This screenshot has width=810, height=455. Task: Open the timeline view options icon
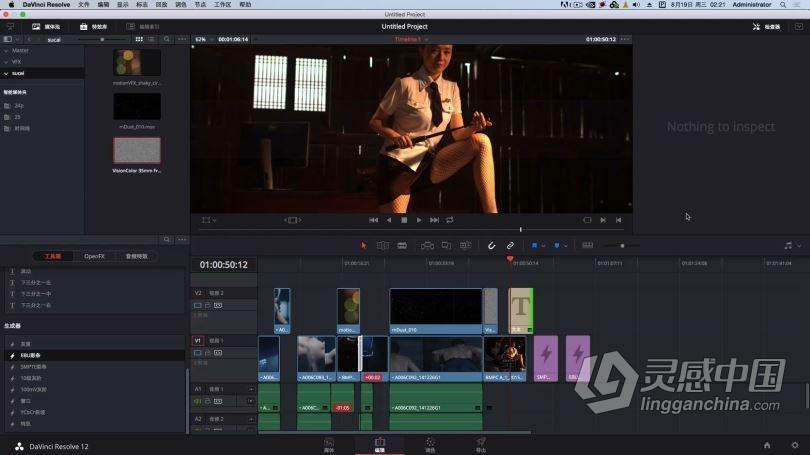tap(587, 246)
